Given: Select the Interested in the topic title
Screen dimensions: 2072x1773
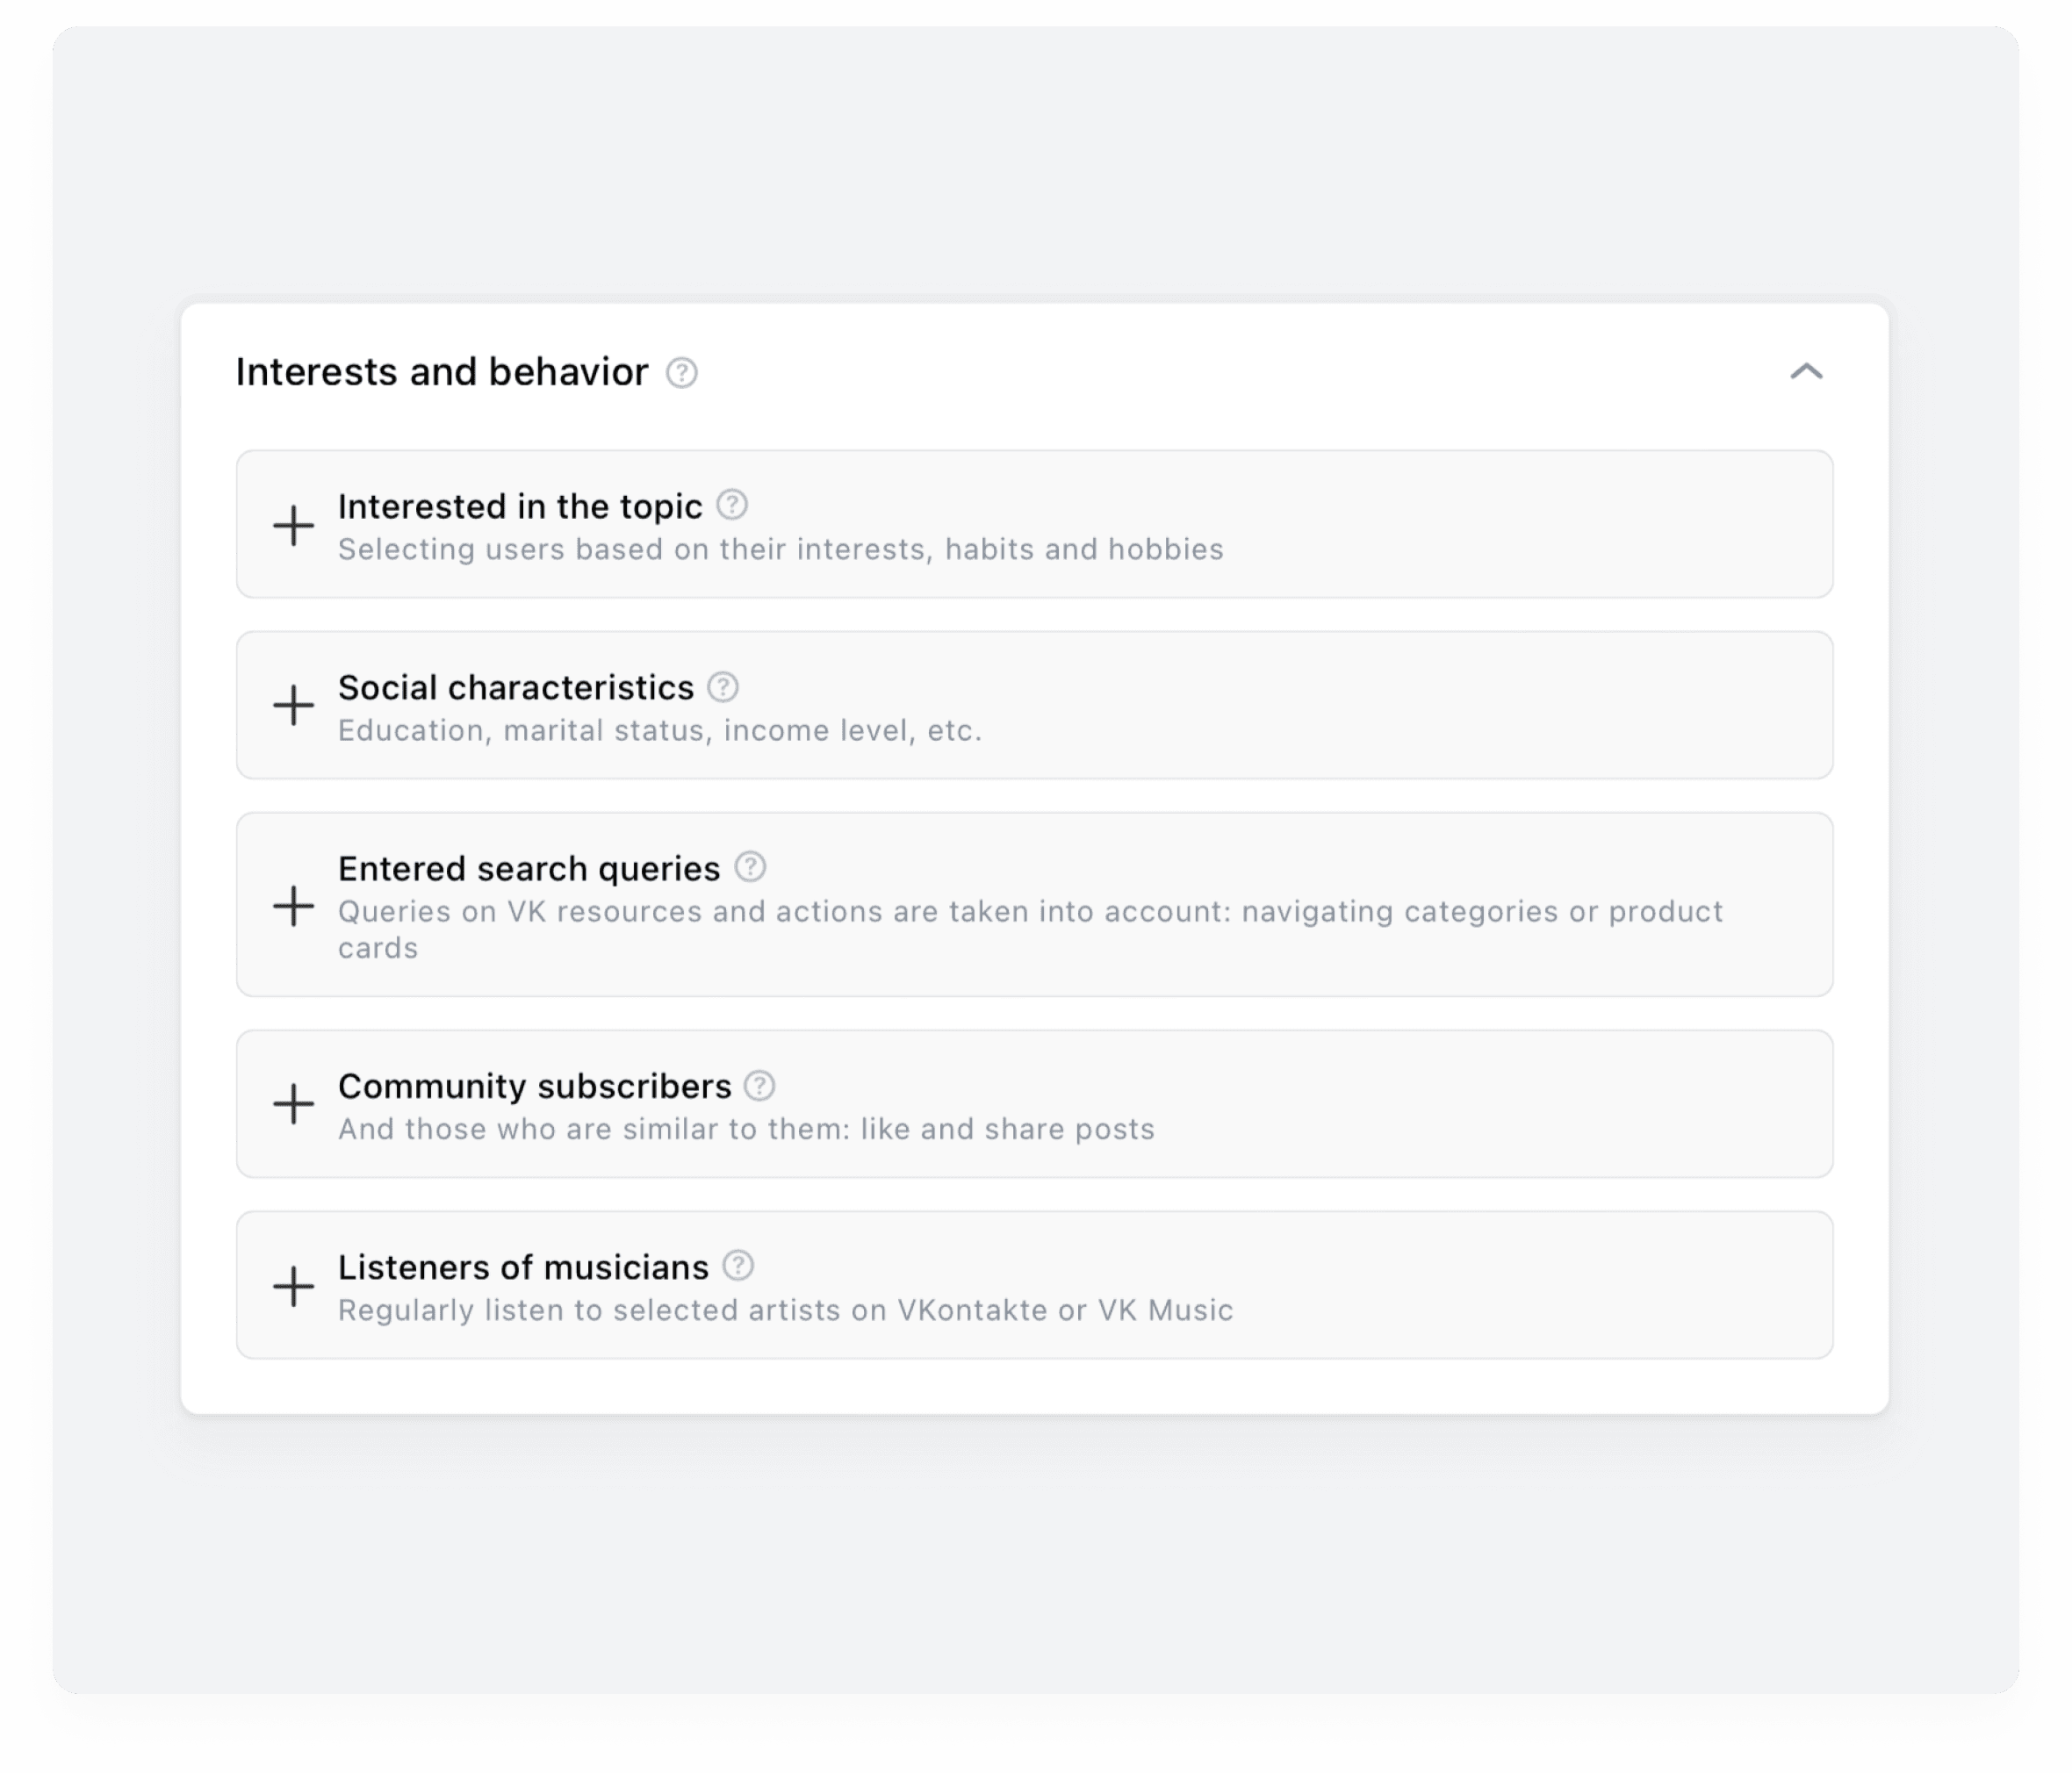Looking at the screenshot, I should [520, 507].
